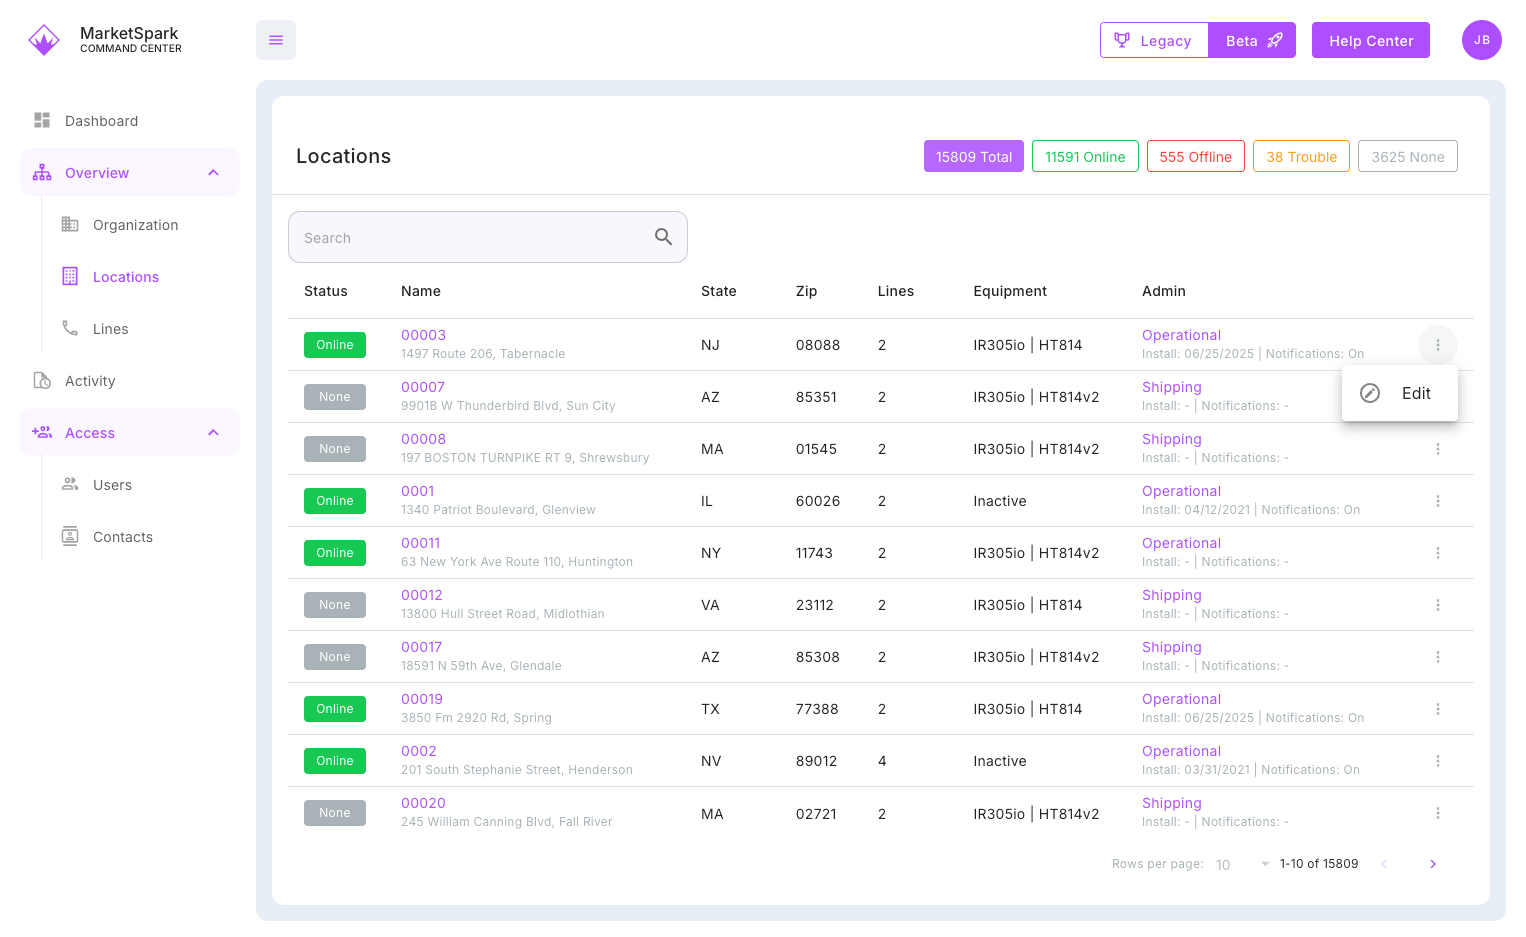The width and height of the screenshot is (1526, 937).
Task: Click the JB avatar icon
Action: [x=1482, y=40]
